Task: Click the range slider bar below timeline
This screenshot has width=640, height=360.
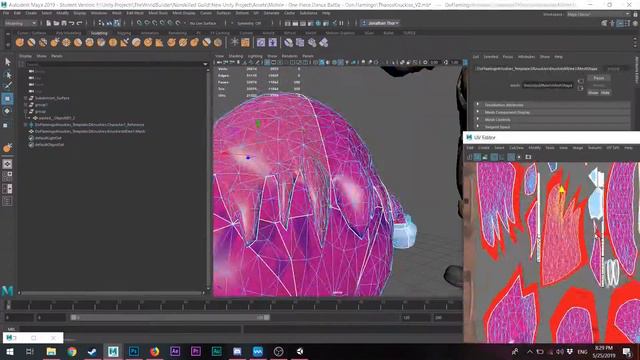Action: [171, 317]
